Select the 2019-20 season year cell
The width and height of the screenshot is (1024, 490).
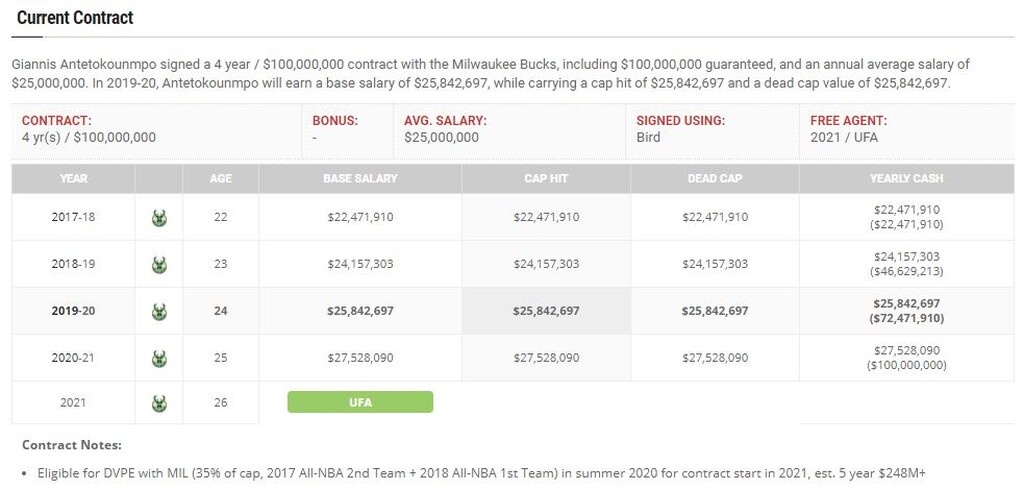click(x=73, y=311)
